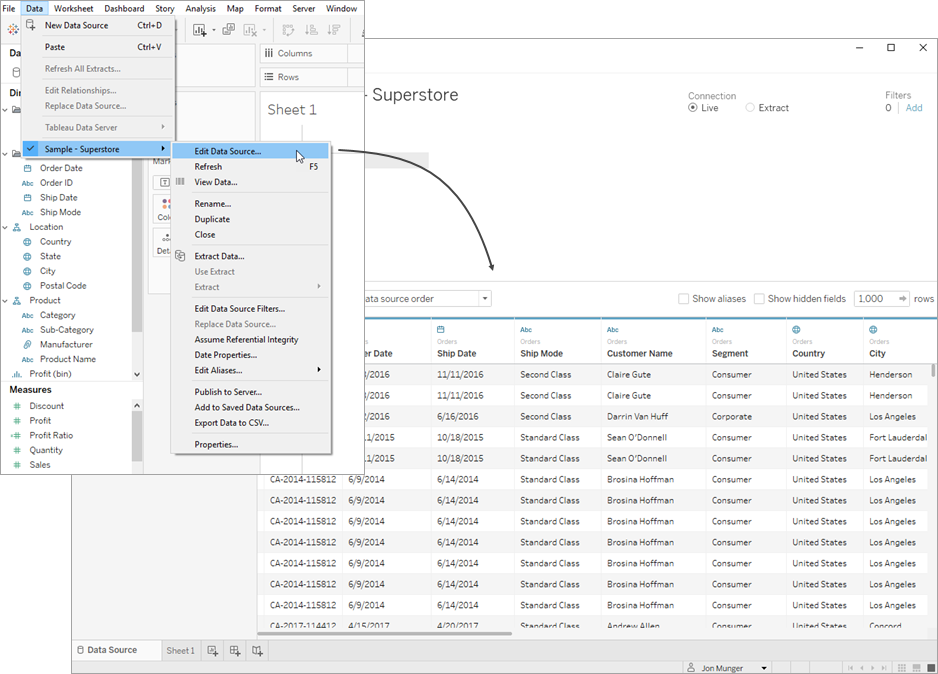Check Show hidden fields
The image size is (938, 674).
point(761,298)
